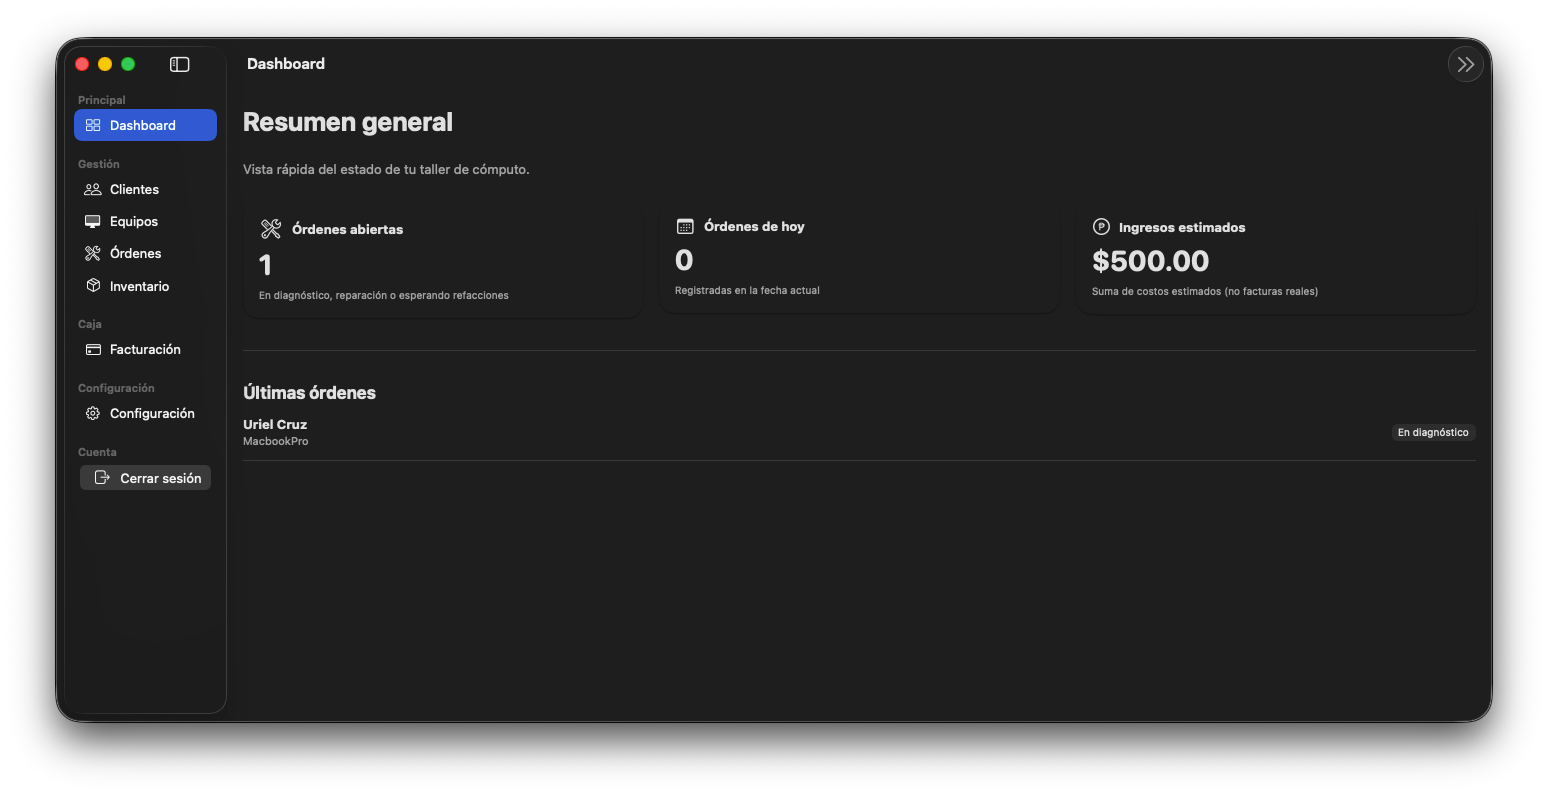This screenshot has height=796, width=1548.
Task: Click the Equipos monitor icon
Action: click(x=93, y=221)
